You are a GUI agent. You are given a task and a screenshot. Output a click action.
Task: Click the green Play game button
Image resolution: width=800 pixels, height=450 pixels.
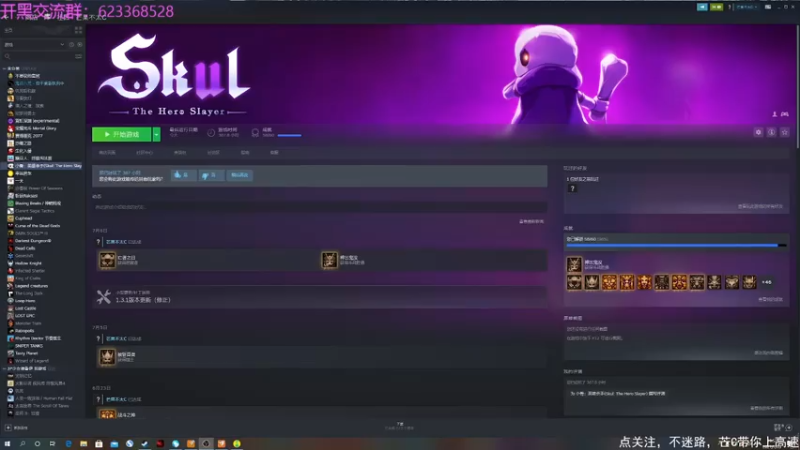tap(121, 134)
